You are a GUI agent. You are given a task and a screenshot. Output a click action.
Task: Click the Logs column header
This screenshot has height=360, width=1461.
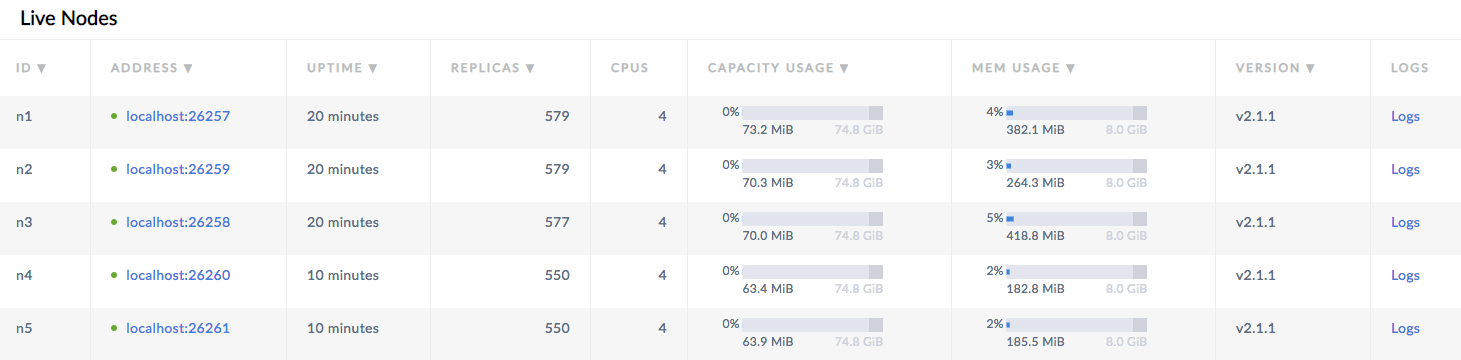(1410, 68)
